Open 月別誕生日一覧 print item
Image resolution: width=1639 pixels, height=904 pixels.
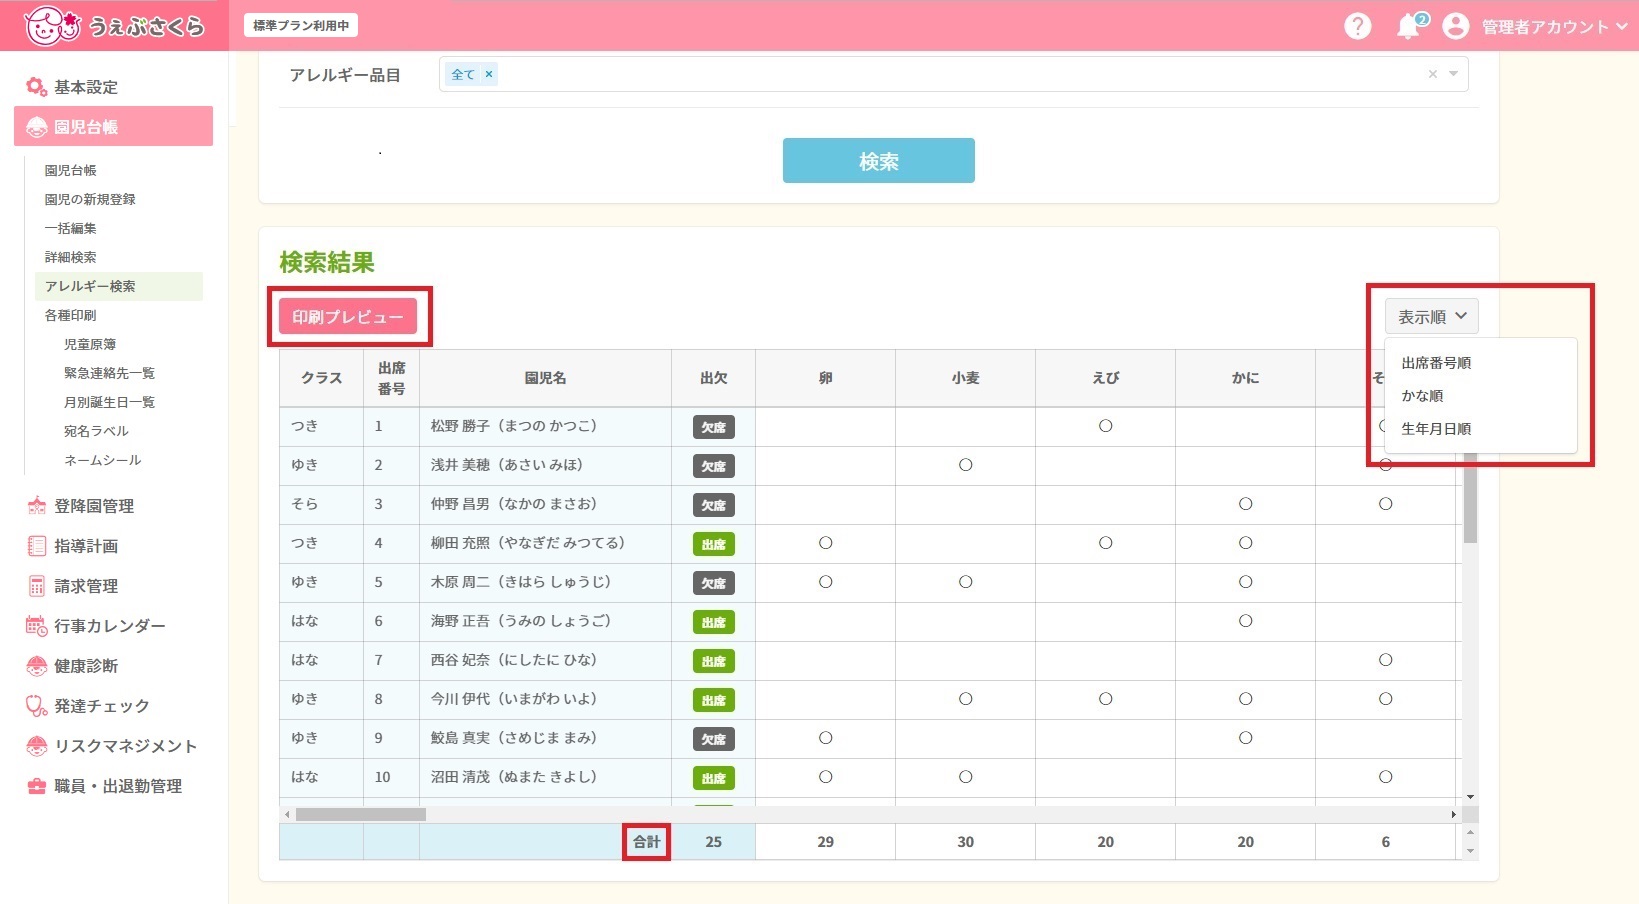point(109,402)
